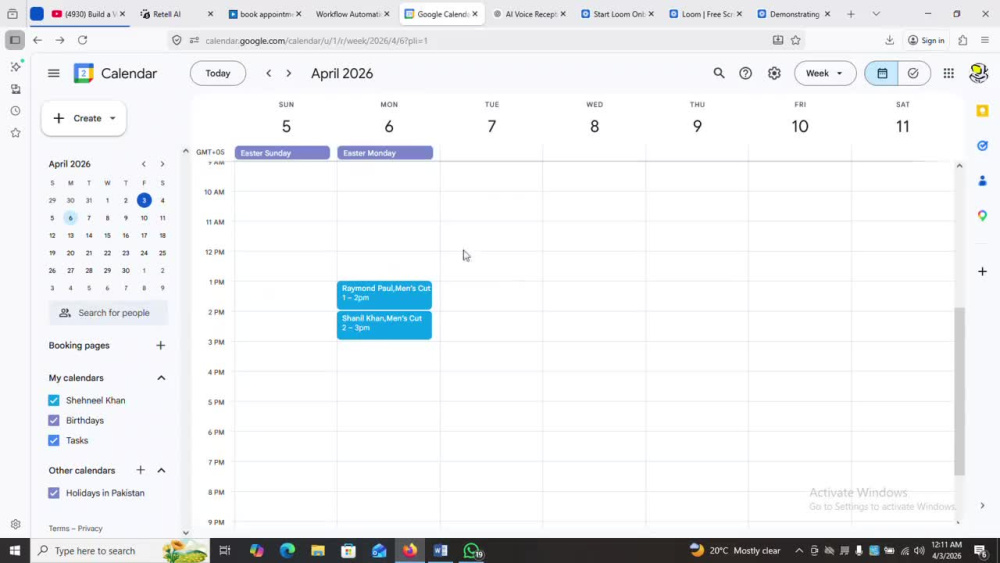This screenshot has width=1000, height=563.
Task: Switch to AI Voice Receptionist tab
Action: [529, 14]
